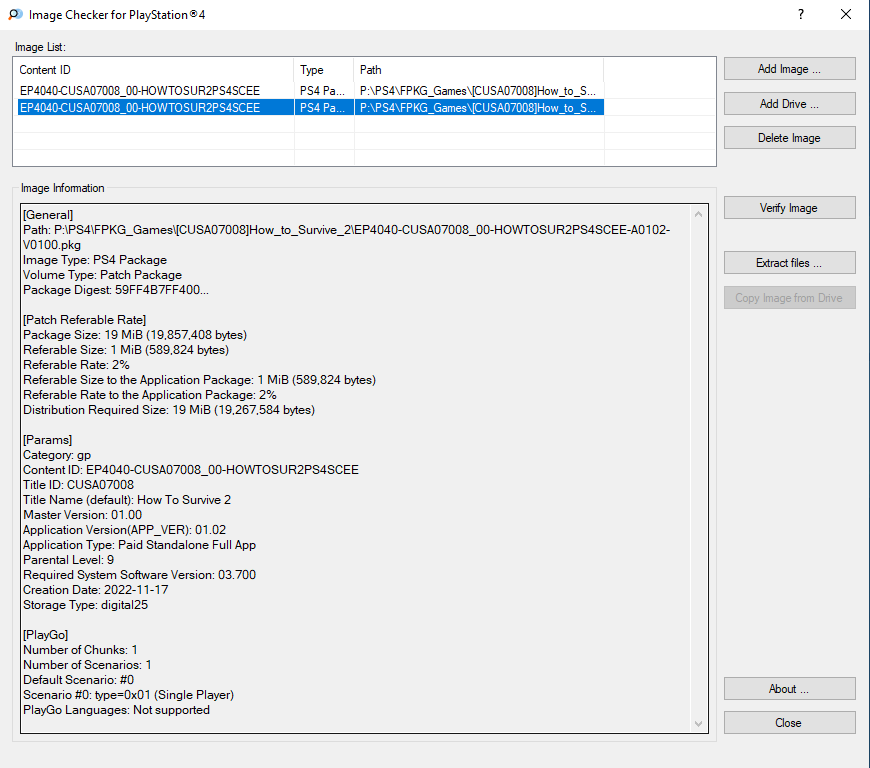Click the Title Name: How To Survive 2 line

pos(127,499)
